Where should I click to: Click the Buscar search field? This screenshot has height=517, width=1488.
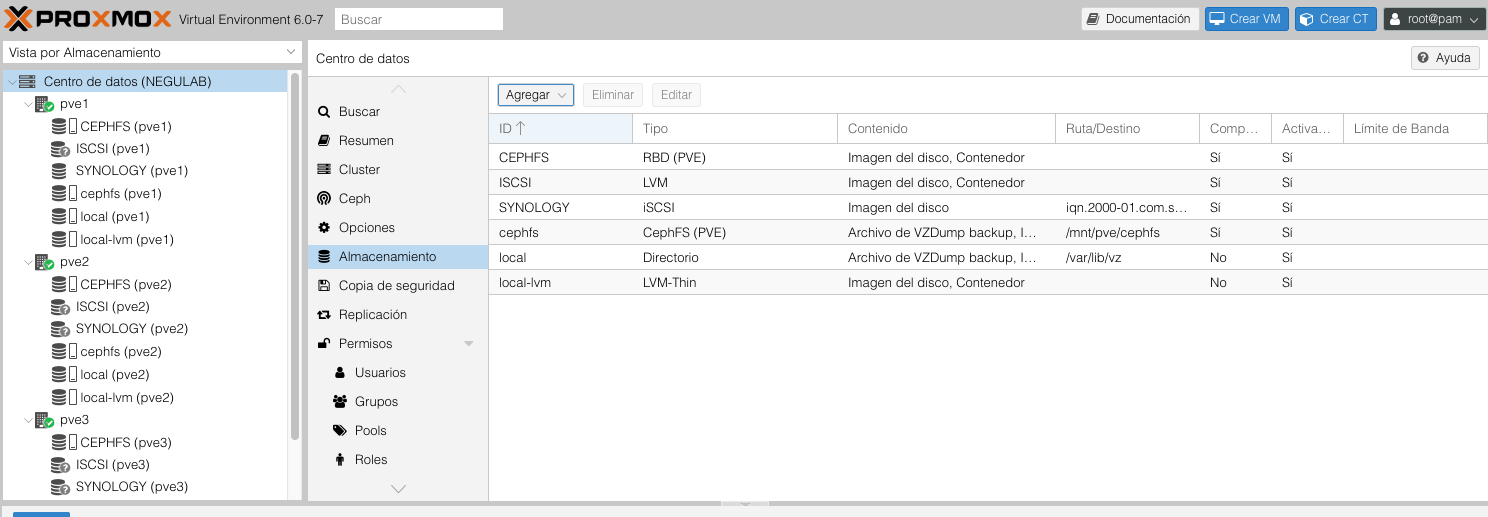click(419, 19)
